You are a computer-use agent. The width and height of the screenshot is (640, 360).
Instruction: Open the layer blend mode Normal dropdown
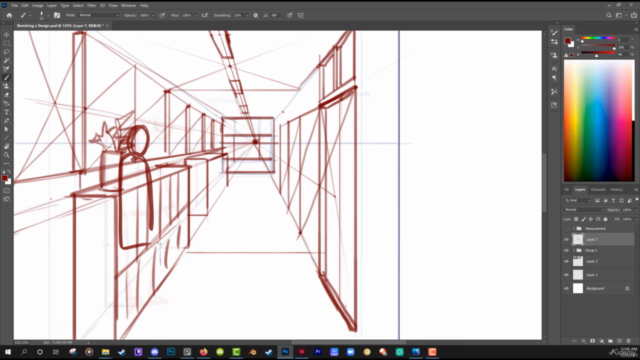(x=584, y=210)
